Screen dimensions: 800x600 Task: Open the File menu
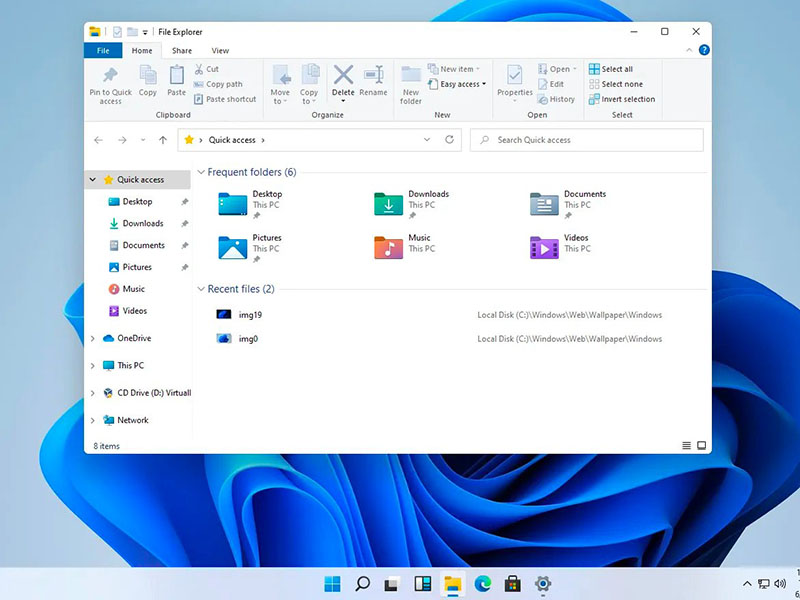pyautogui.click(x=102, y=50)
